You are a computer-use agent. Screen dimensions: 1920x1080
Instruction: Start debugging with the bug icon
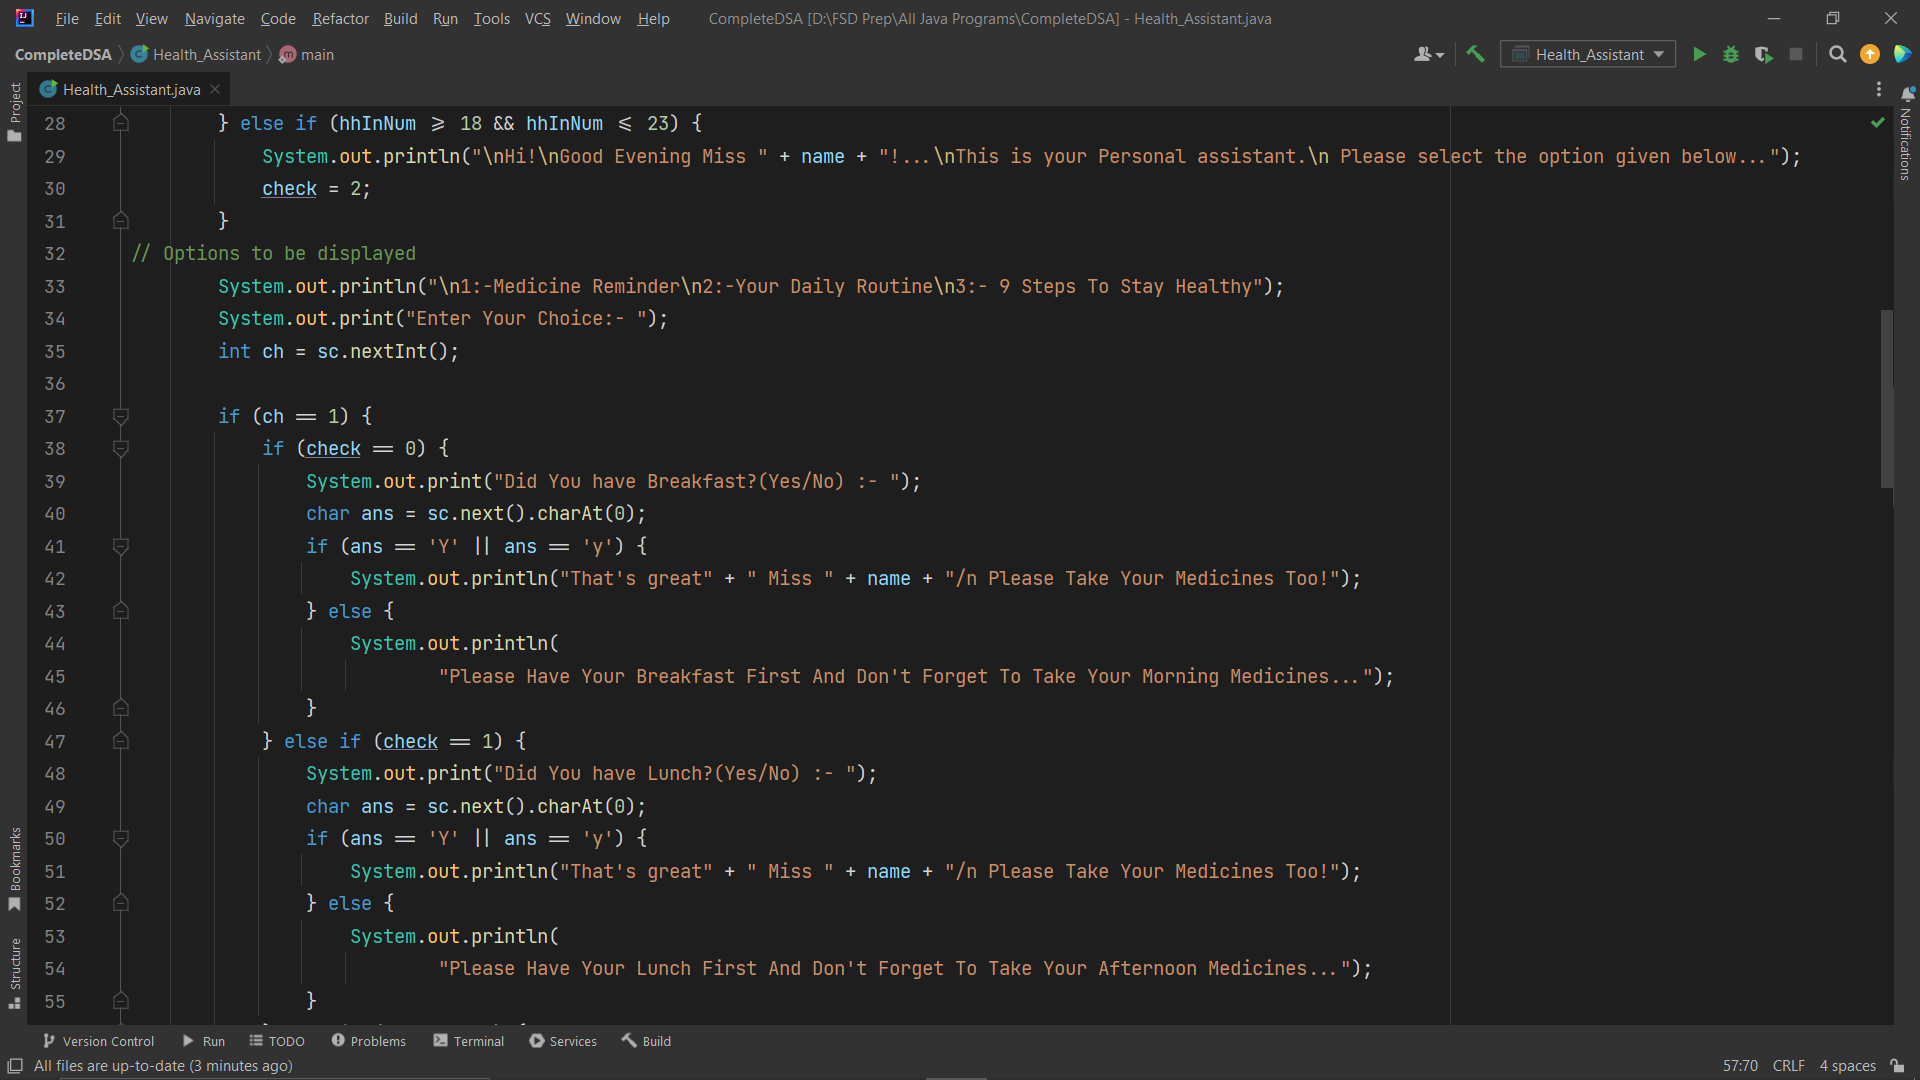[1731, 55]
